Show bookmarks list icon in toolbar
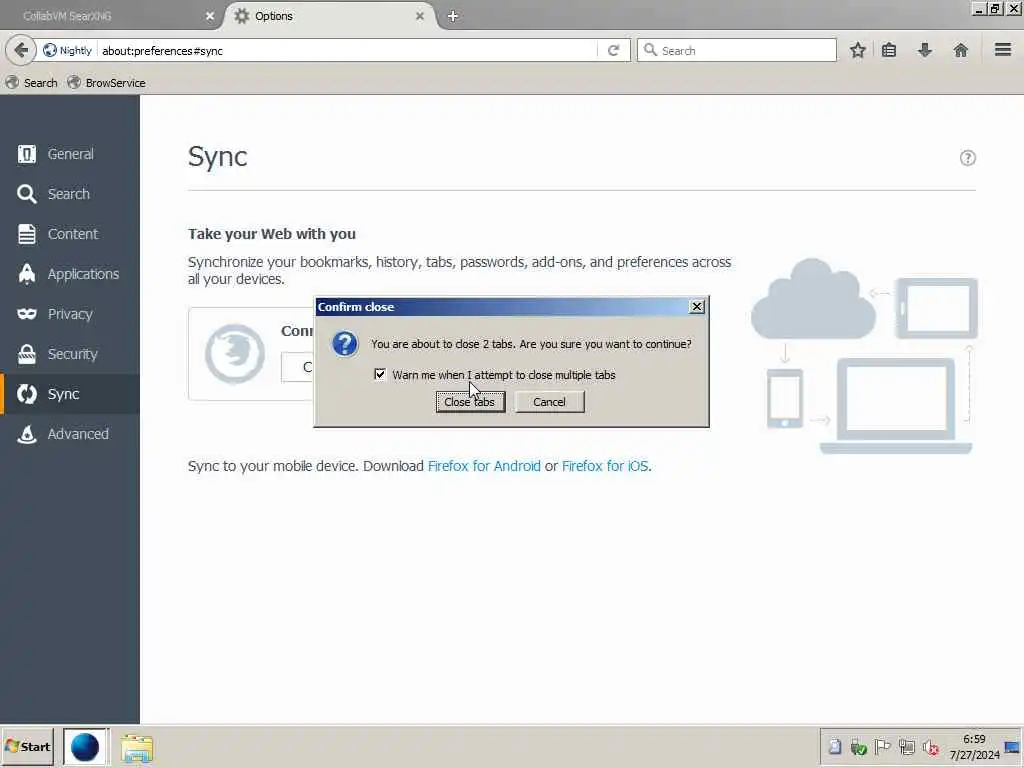 [889, 50]
